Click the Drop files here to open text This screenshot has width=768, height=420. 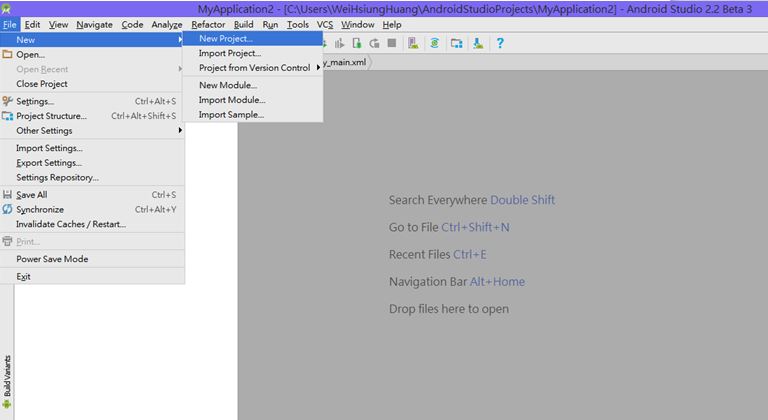(449, 309)
